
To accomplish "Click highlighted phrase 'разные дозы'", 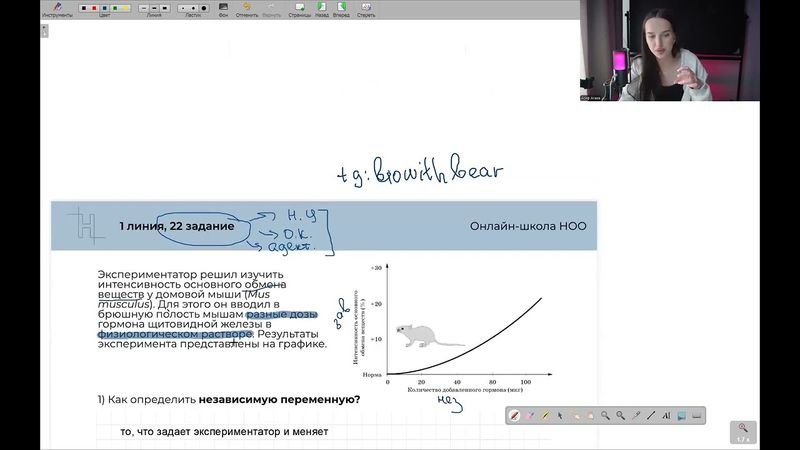I will click(282, 314).
